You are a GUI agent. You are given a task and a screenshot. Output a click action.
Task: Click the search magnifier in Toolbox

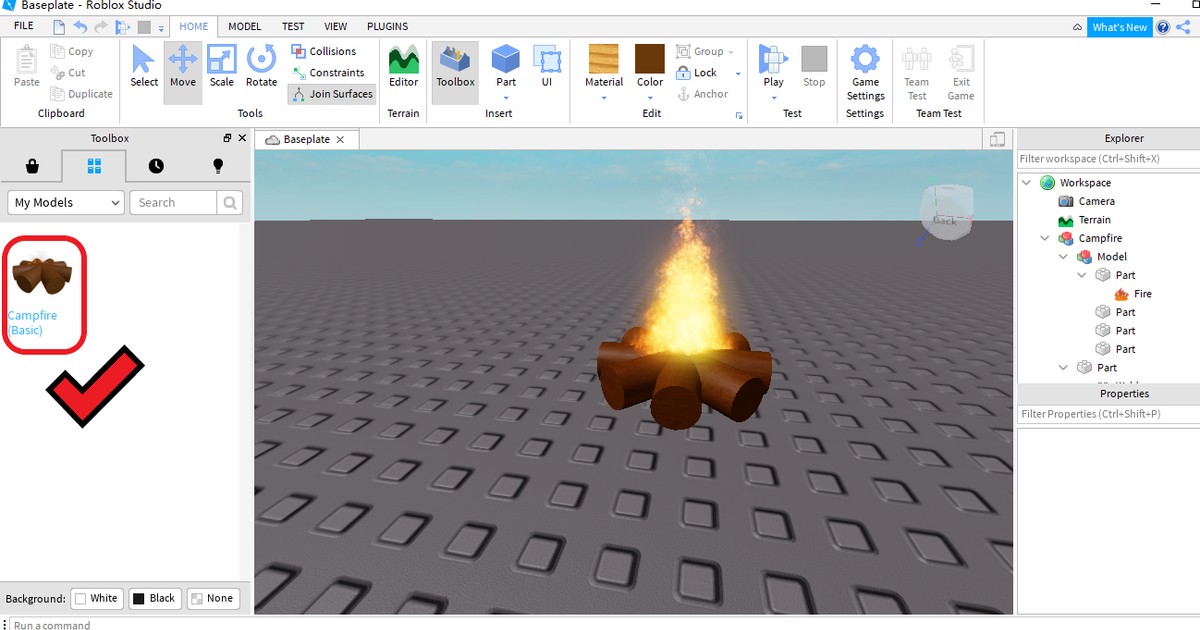pyautogui.click(x=230, y=202)
